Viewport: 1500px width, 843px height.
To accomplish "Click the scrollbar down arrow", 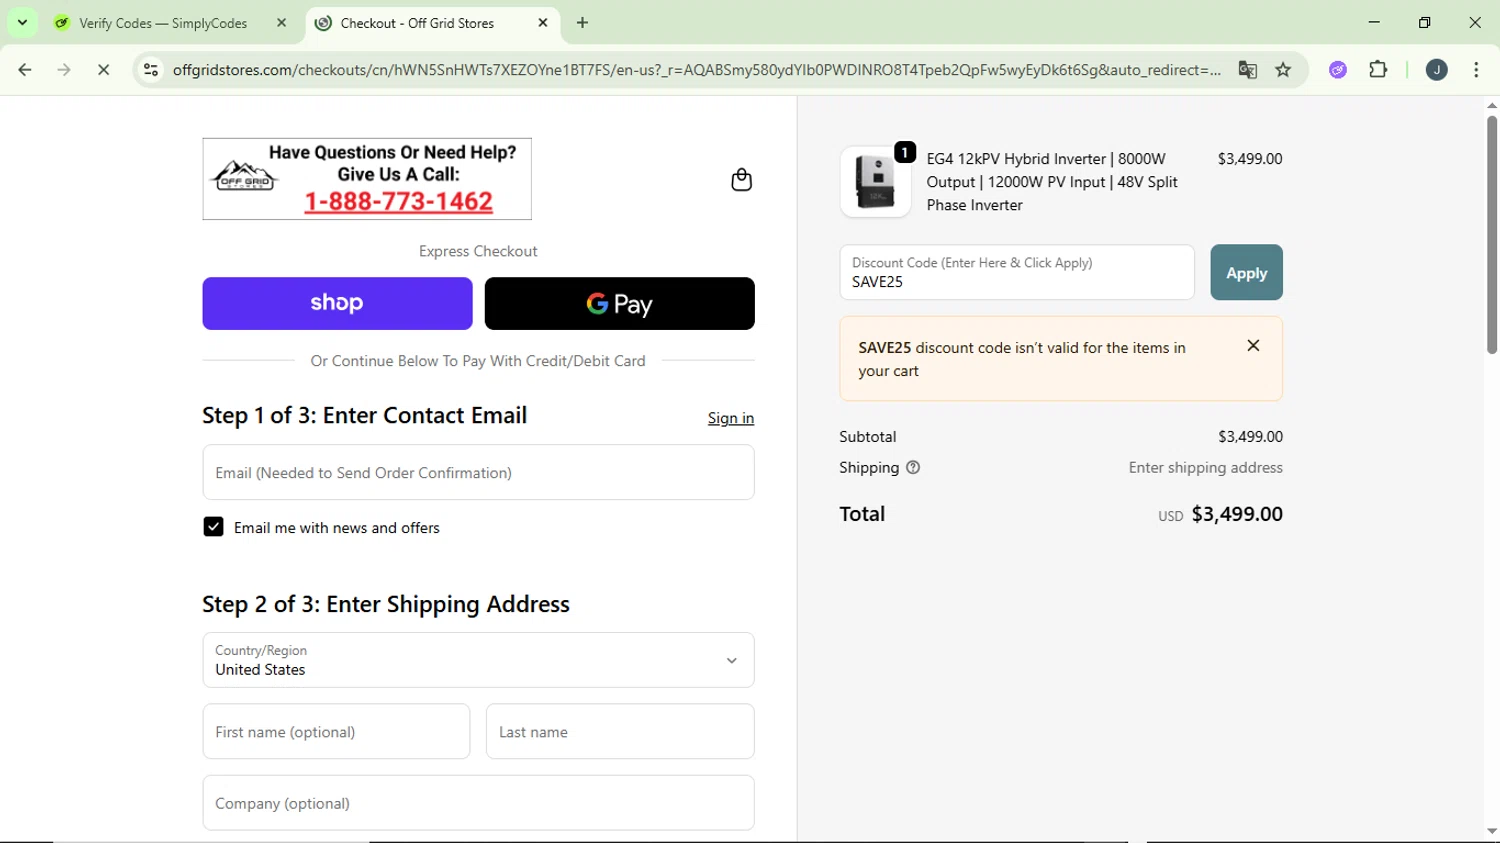I will point(1491,831).
